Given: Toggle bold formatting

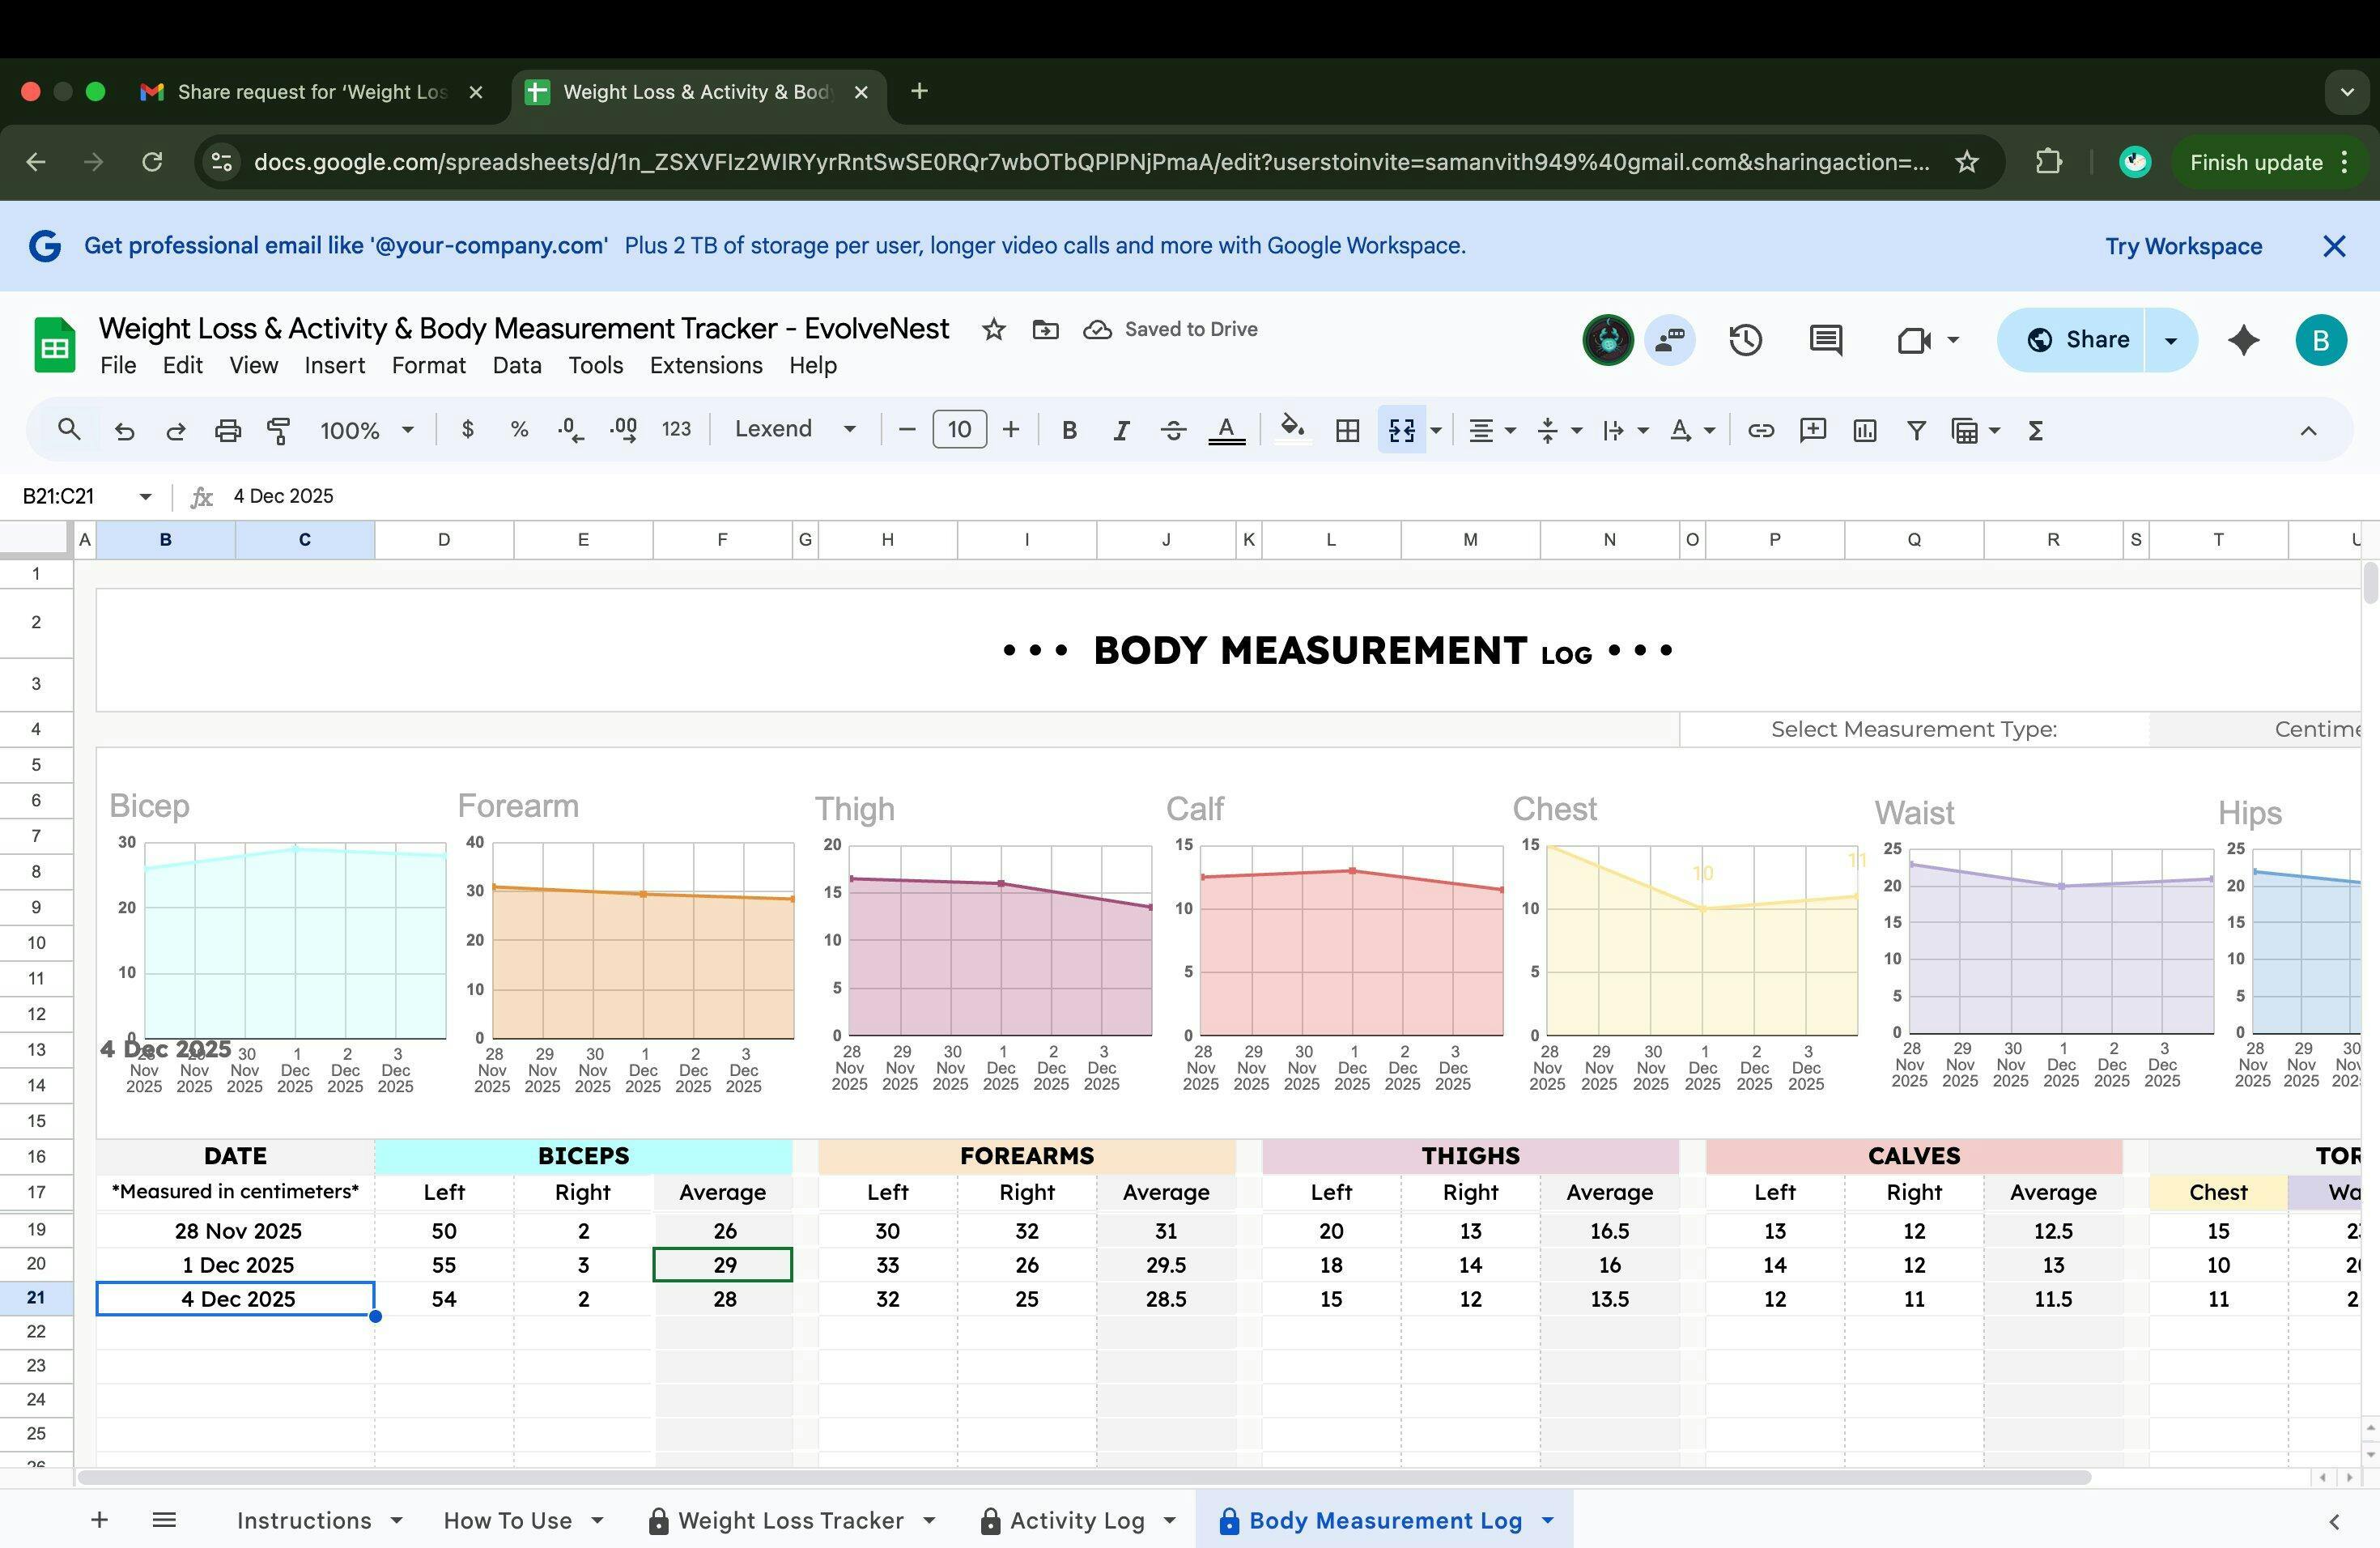Looking at the screenshot, I should point(1069,430).
